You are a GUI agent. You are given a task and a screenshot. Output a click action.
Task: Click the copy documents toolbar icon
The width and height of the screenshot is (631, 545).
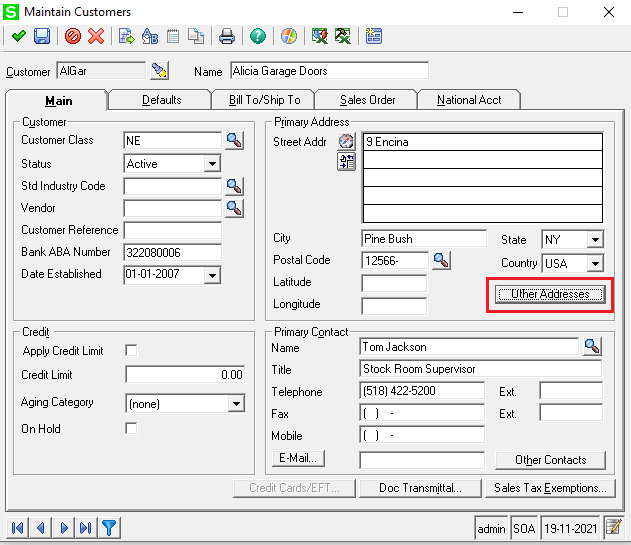pos(196,36)
